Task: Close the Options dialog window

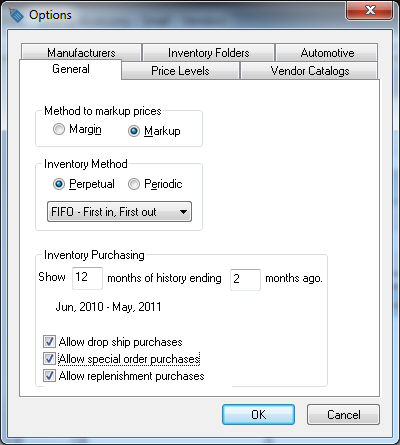Action: (370, 10)
